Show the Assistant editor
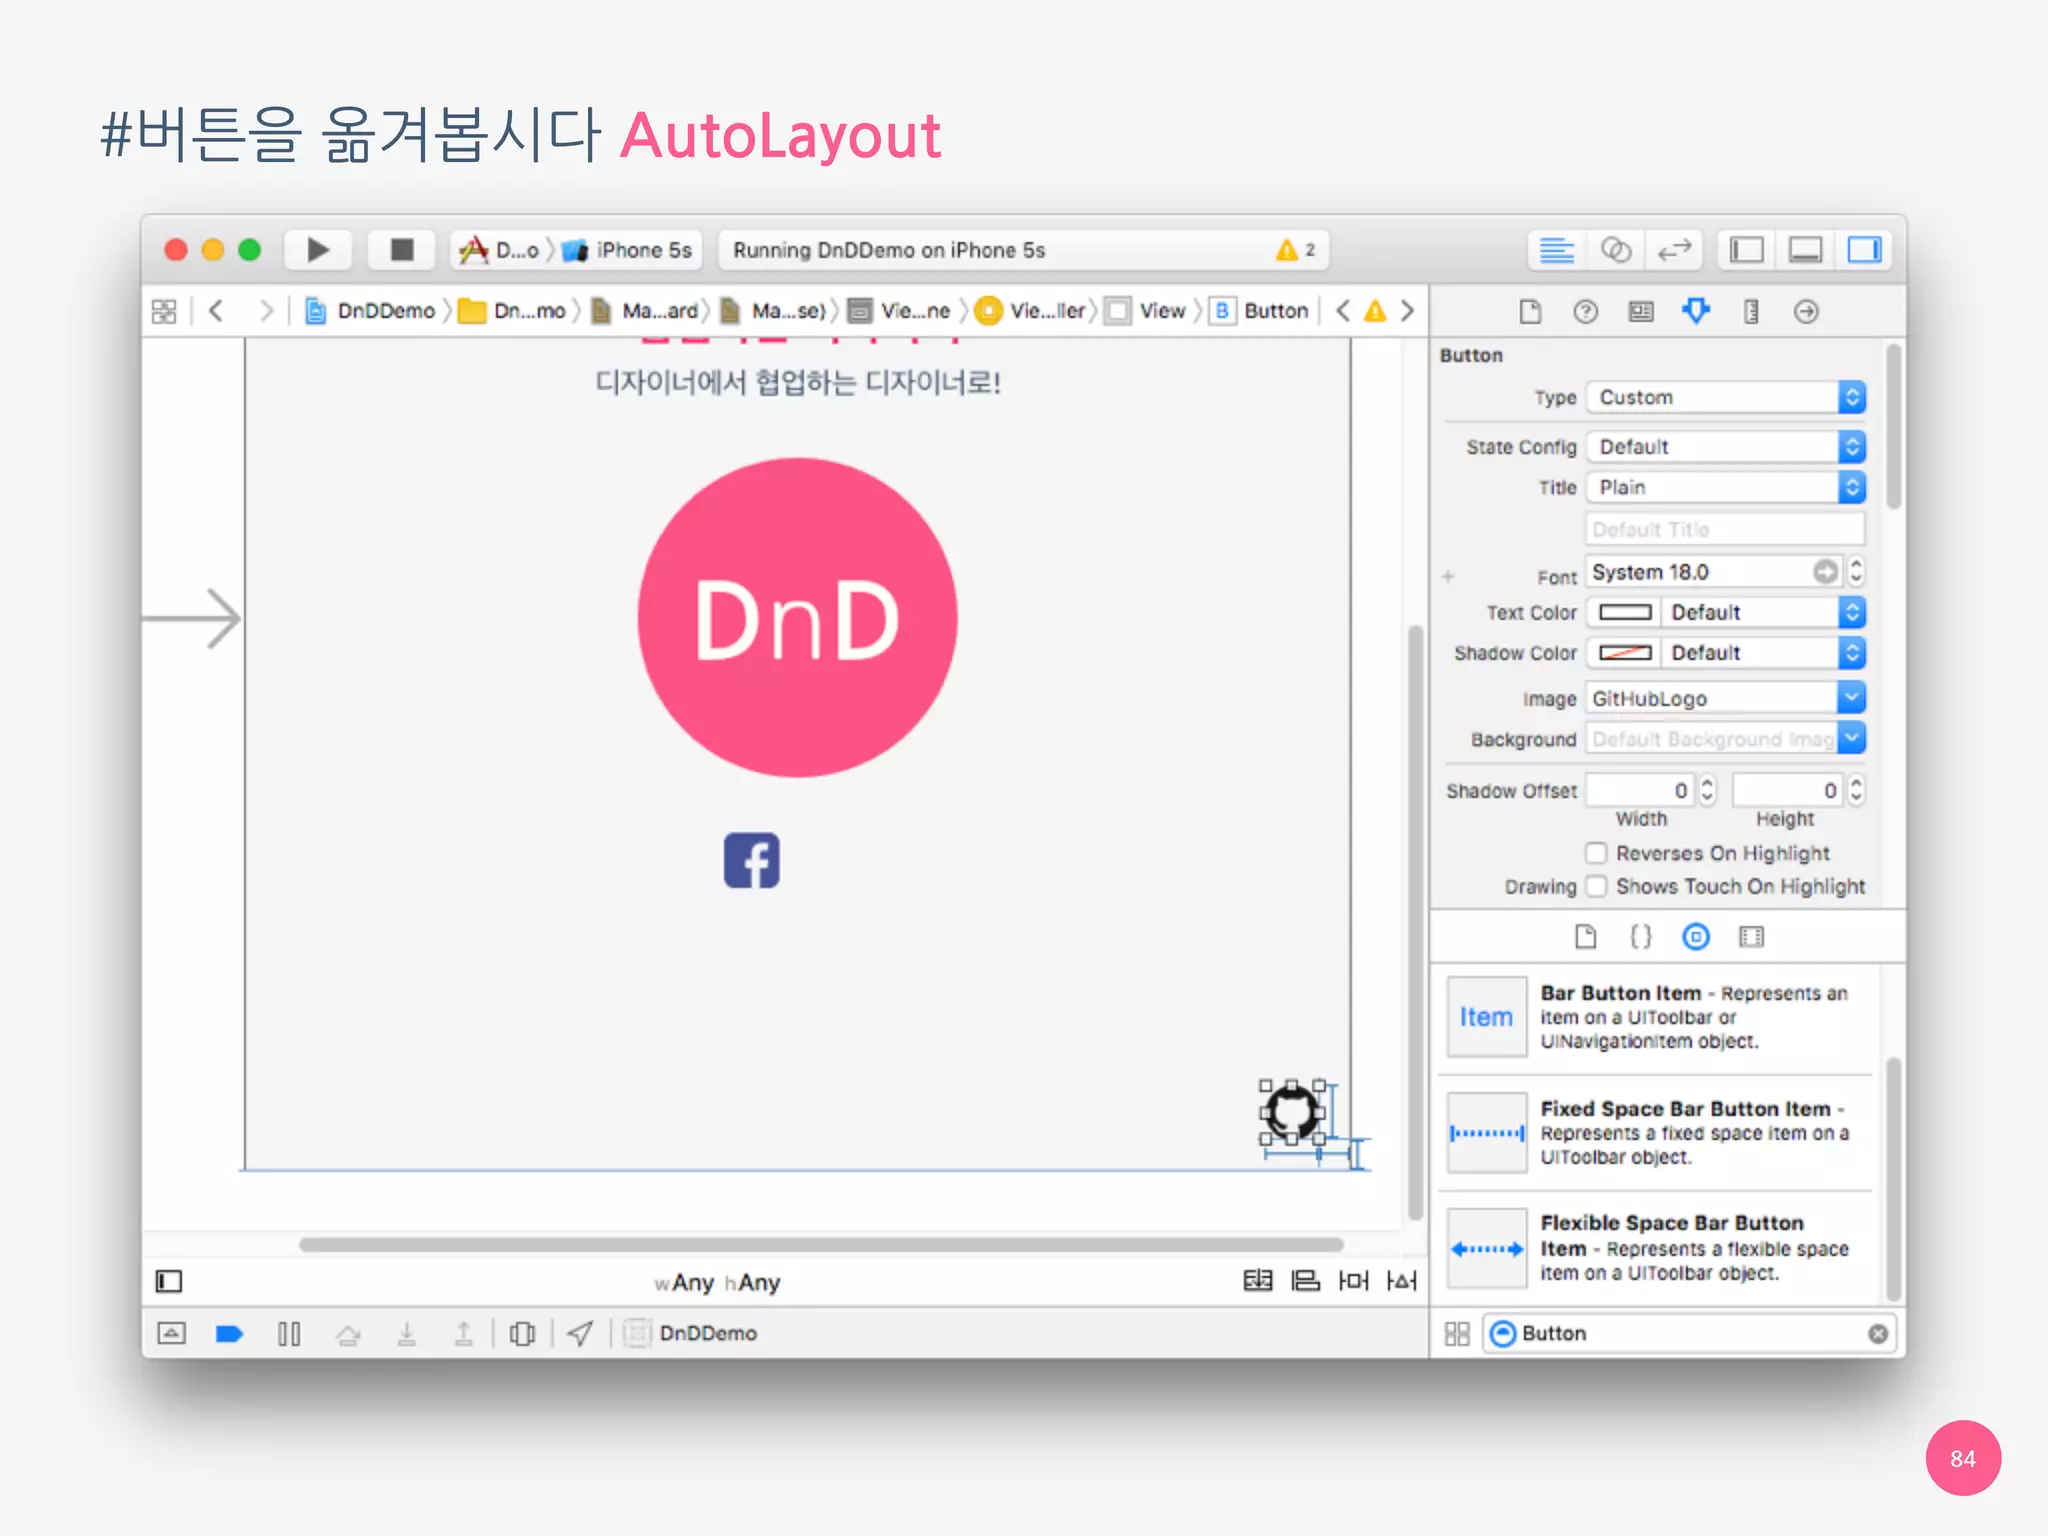The height and width of the screenshot is (1536, 2048). point(1615,250)
